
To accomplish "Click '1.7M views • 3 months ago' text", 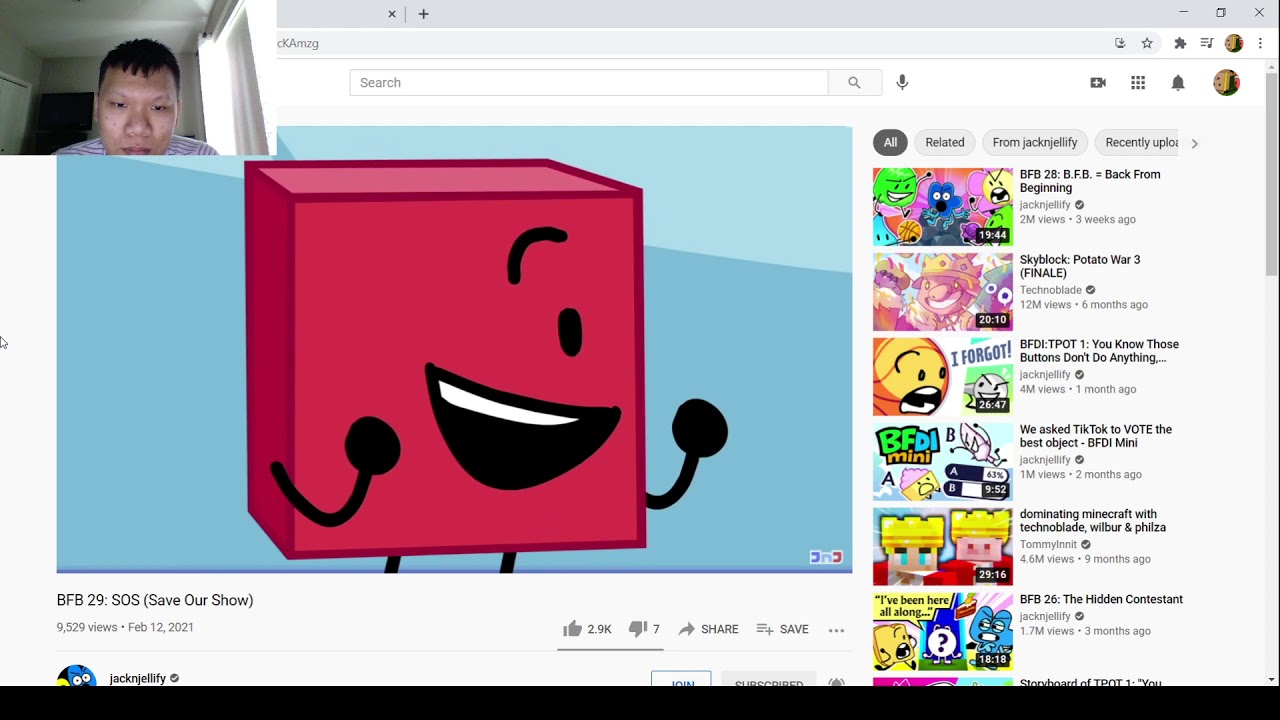I will [1085, 631].
